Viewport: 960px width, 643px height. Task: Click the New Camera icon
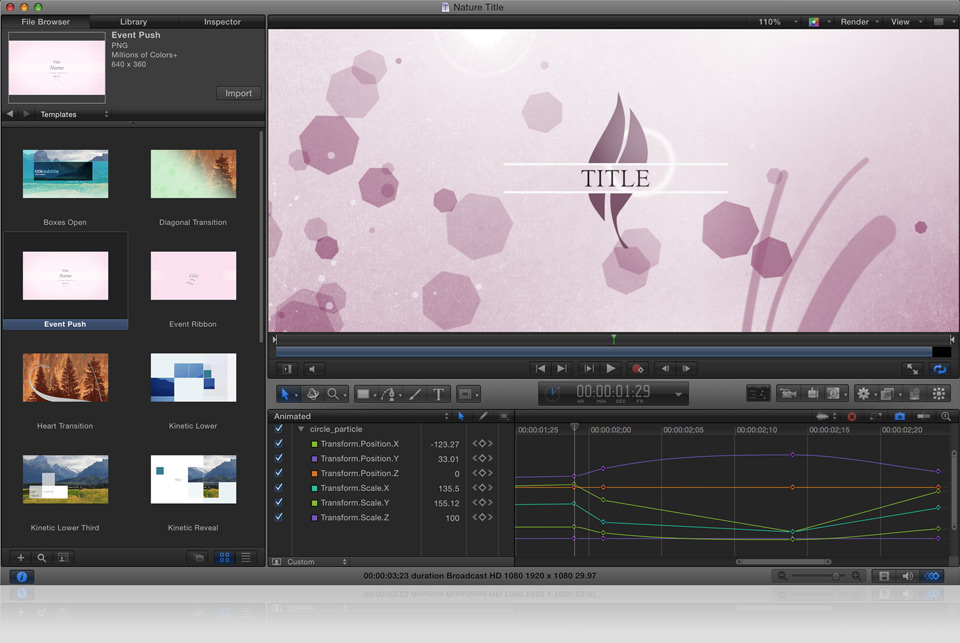pyautogui.click(x=787, y=394)
